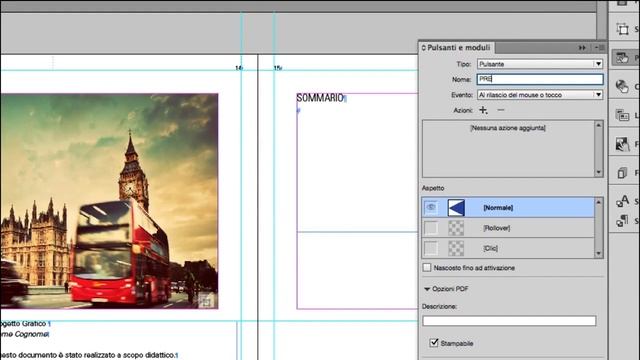The height and width of the screenshot is (360, 640).
Task: Click the Descrizione label
Action: [x=439, y=306]
